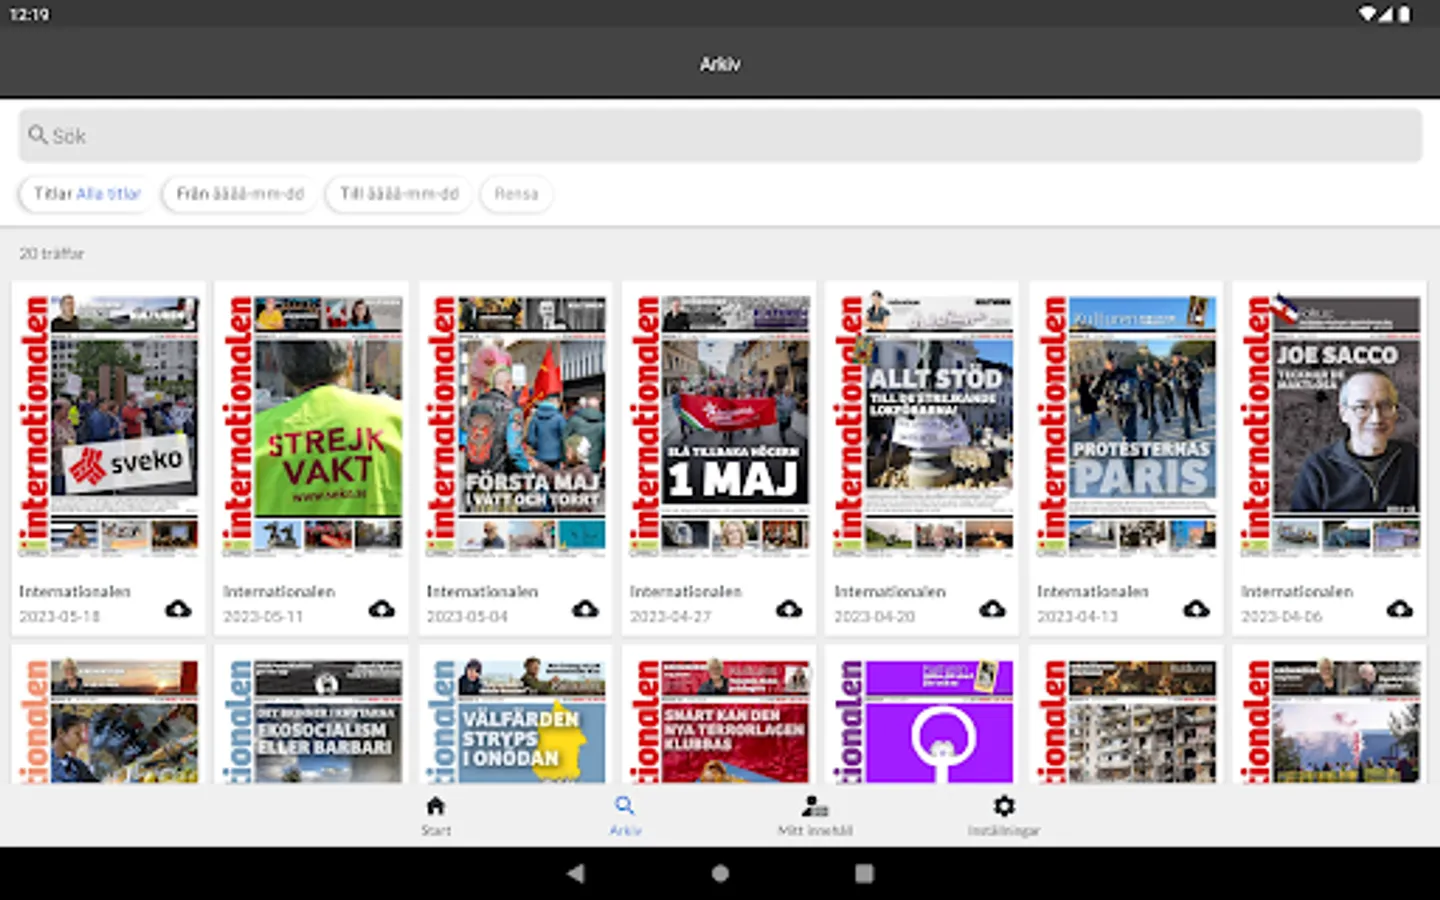Open the Mitt innehåll tab
Screen dimensions: 1440x900
pos(815,816)
